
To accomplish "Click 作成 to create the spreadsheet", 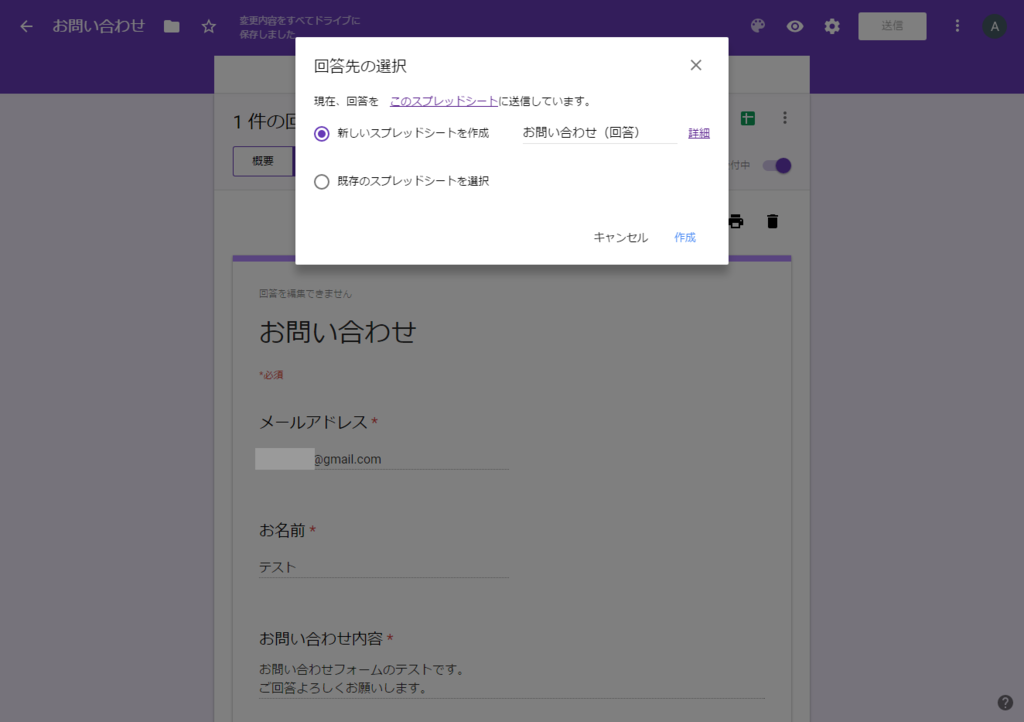I will click(685, 238).
